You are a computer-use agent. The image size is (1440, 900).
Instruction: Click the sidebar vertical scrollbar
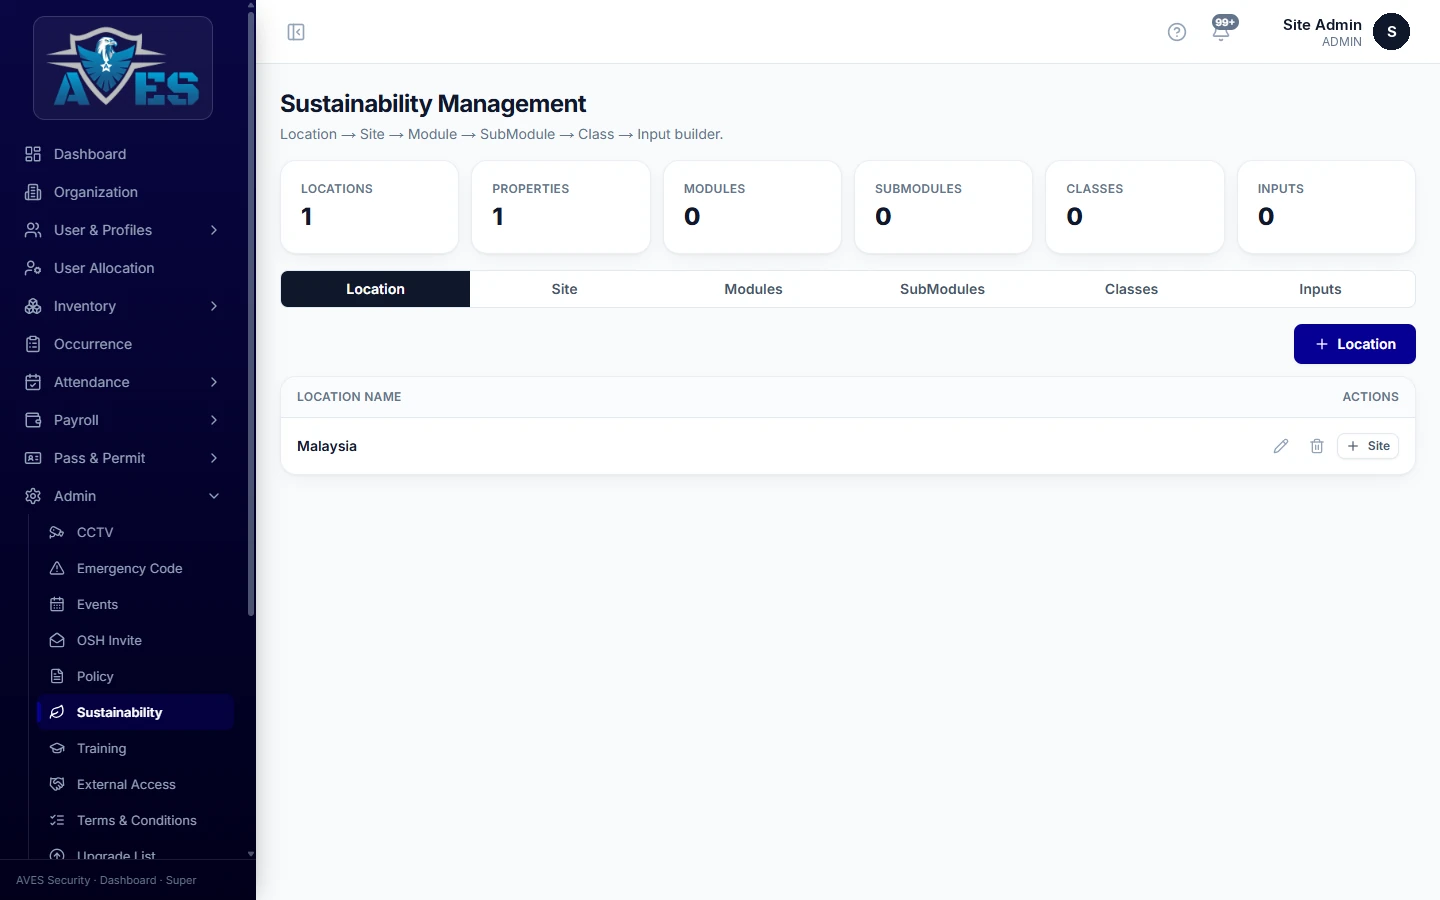point(251,312)
